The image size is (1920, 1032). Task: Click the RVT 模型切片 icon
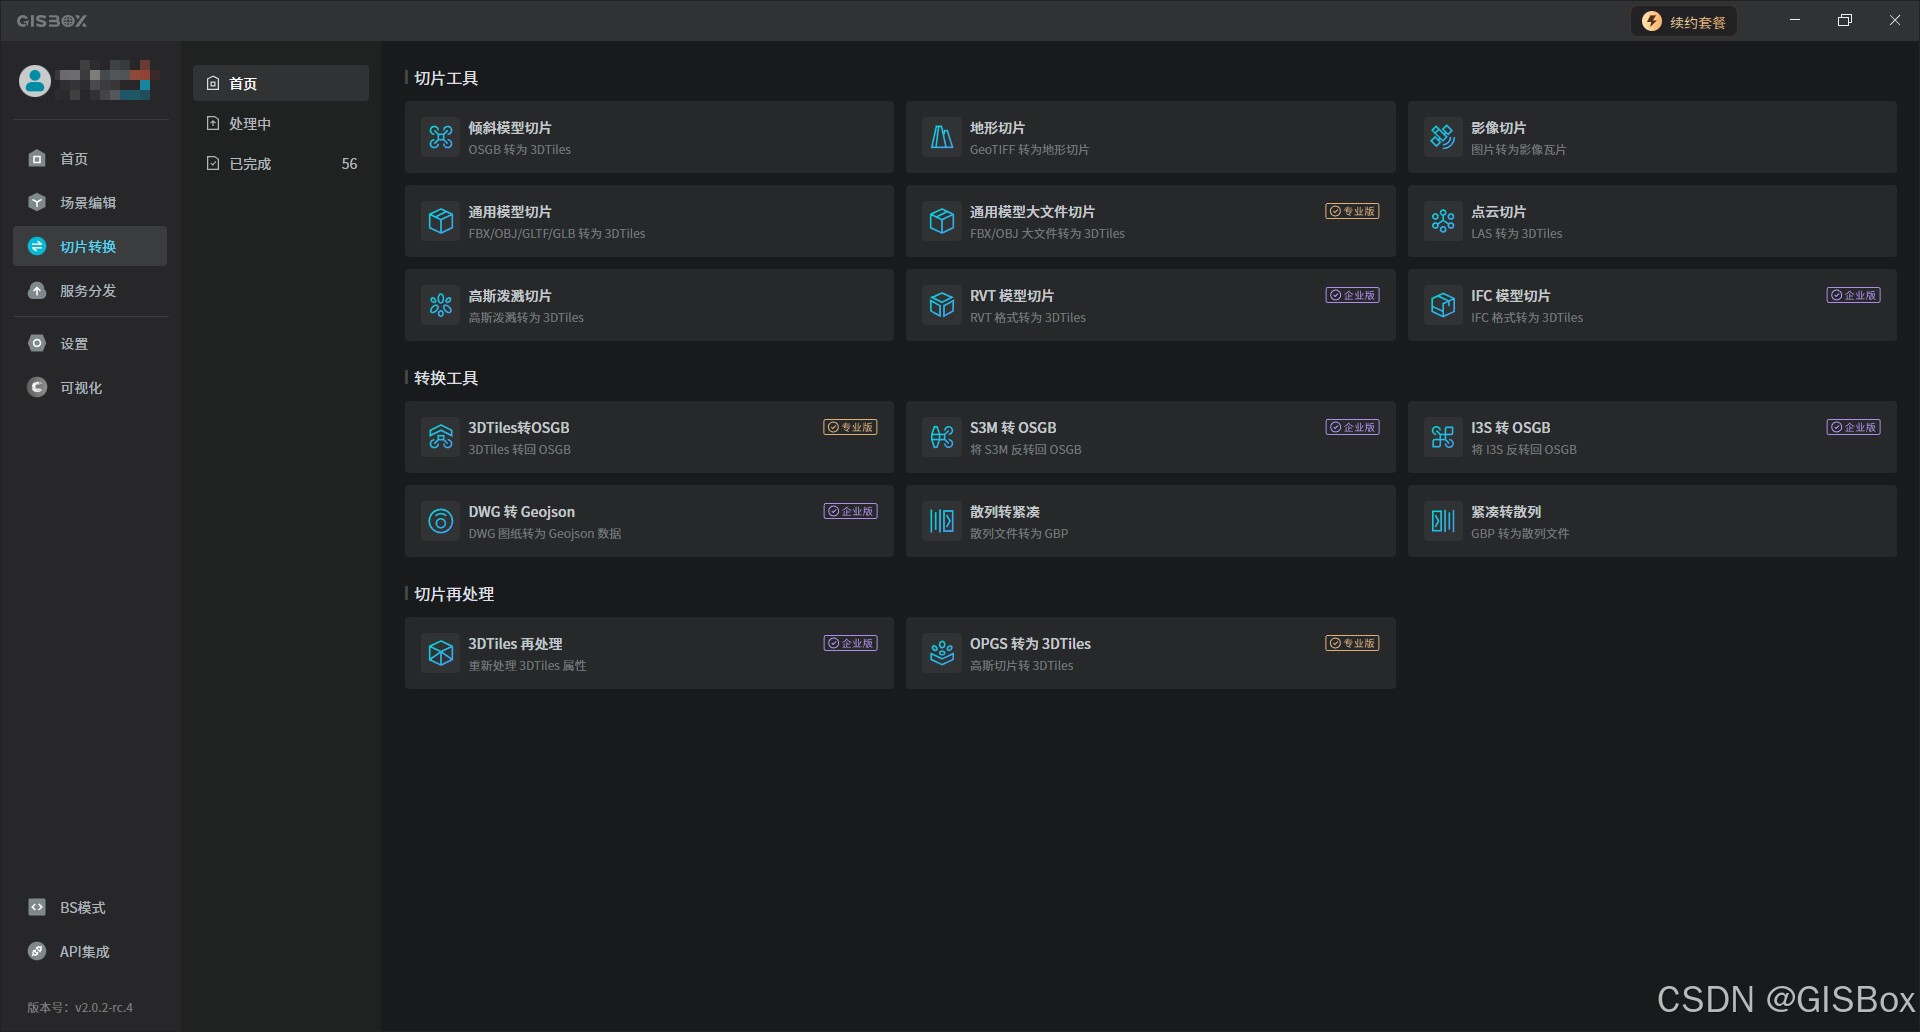[x=942, y=305]
